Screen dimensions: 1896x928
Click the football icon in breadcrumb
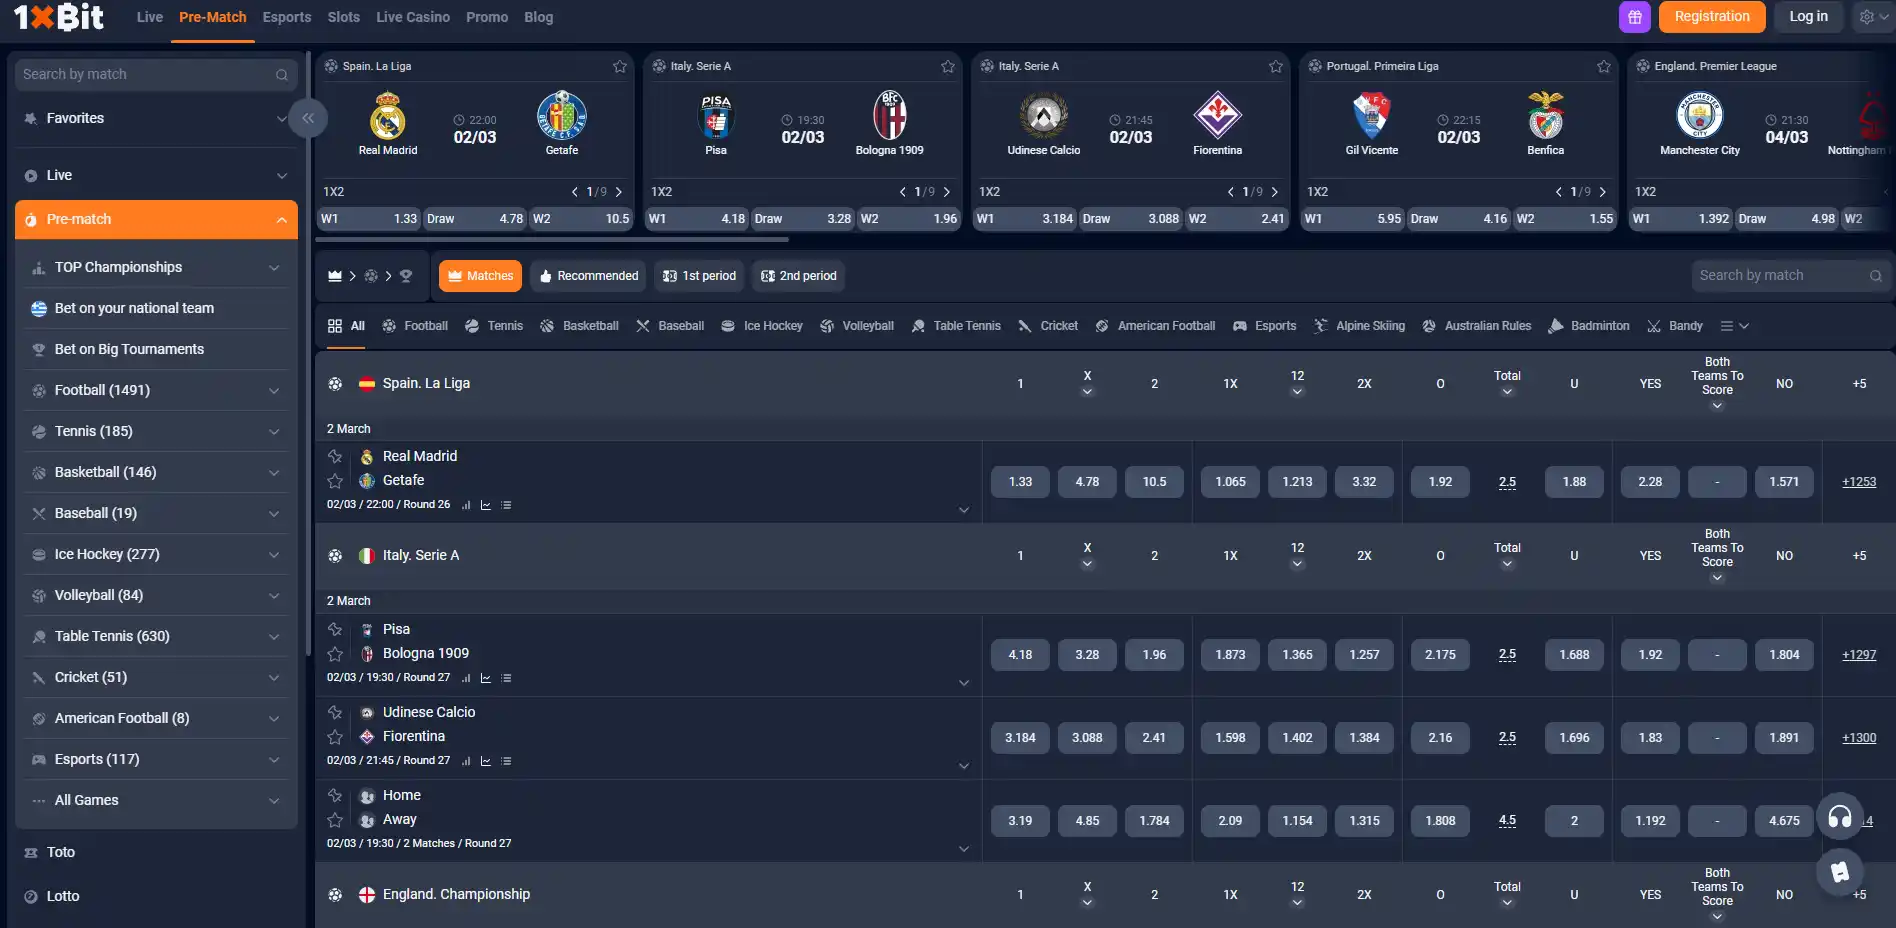(371, 276)
